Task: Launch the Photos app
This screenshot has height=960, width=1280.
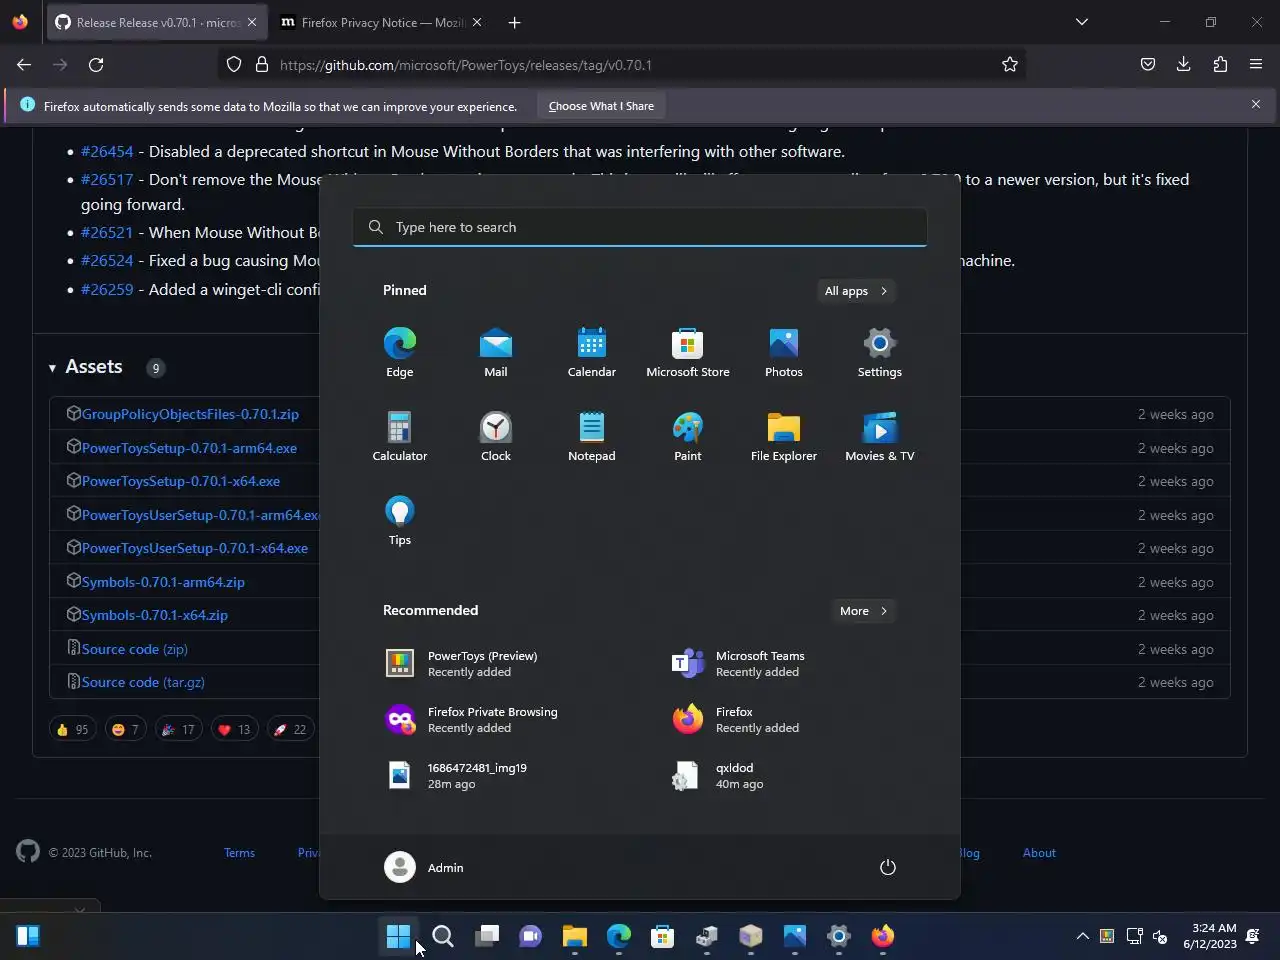Action: pyautogui.click(x=784, y=352)
